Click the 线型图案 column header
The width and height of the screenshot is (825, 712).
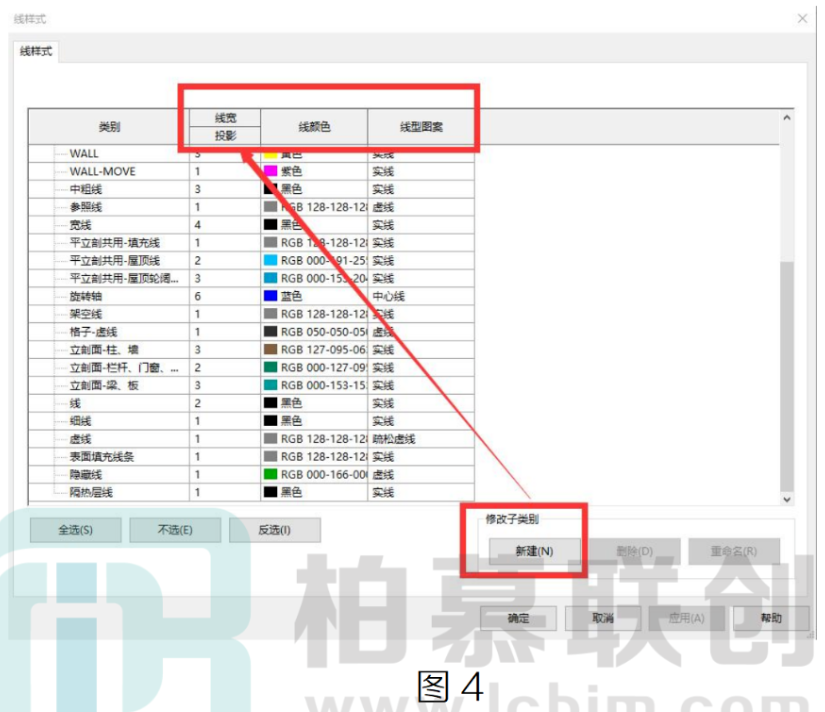coord(421,127)
